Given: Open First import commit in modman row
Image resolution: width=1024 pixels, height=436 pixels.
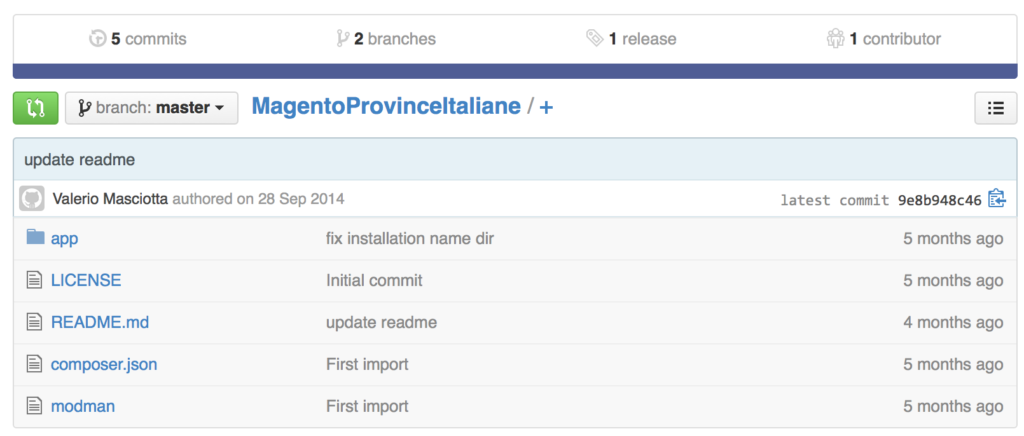Looking at the screenshot, I should point(367,406).
